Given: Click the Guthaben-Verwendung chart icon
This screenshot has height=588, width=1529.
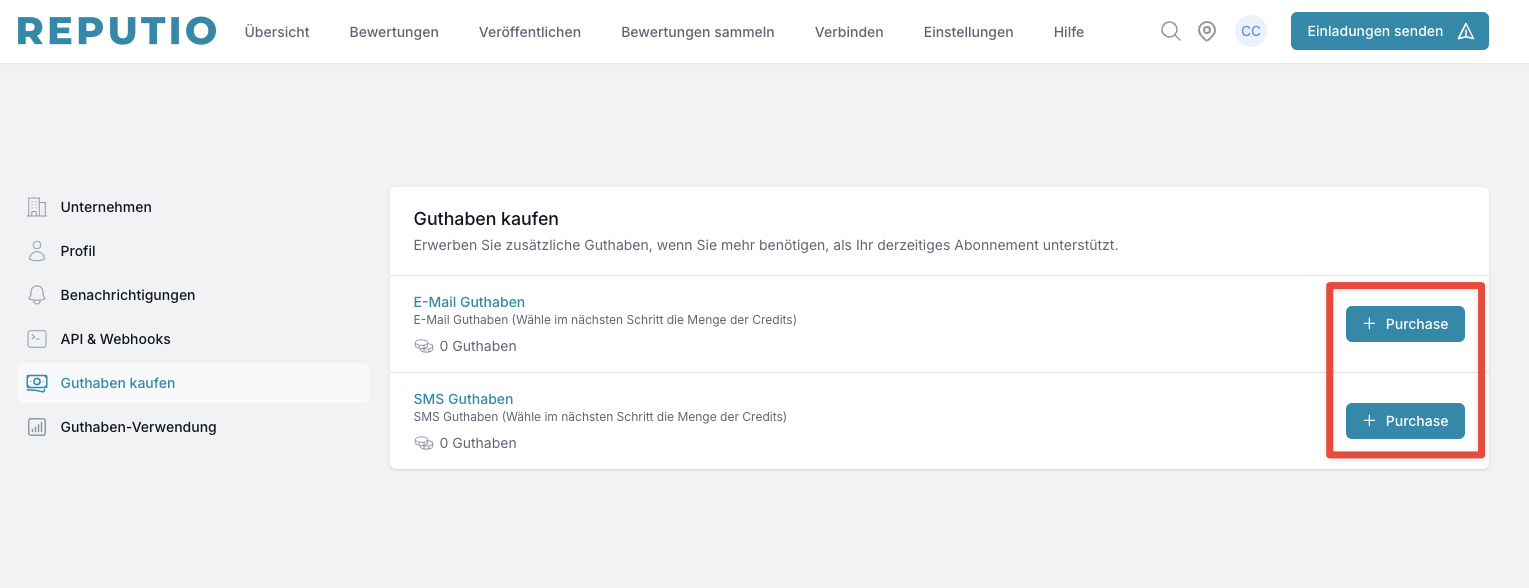Looking at the screenshot, I should (37, 427).
